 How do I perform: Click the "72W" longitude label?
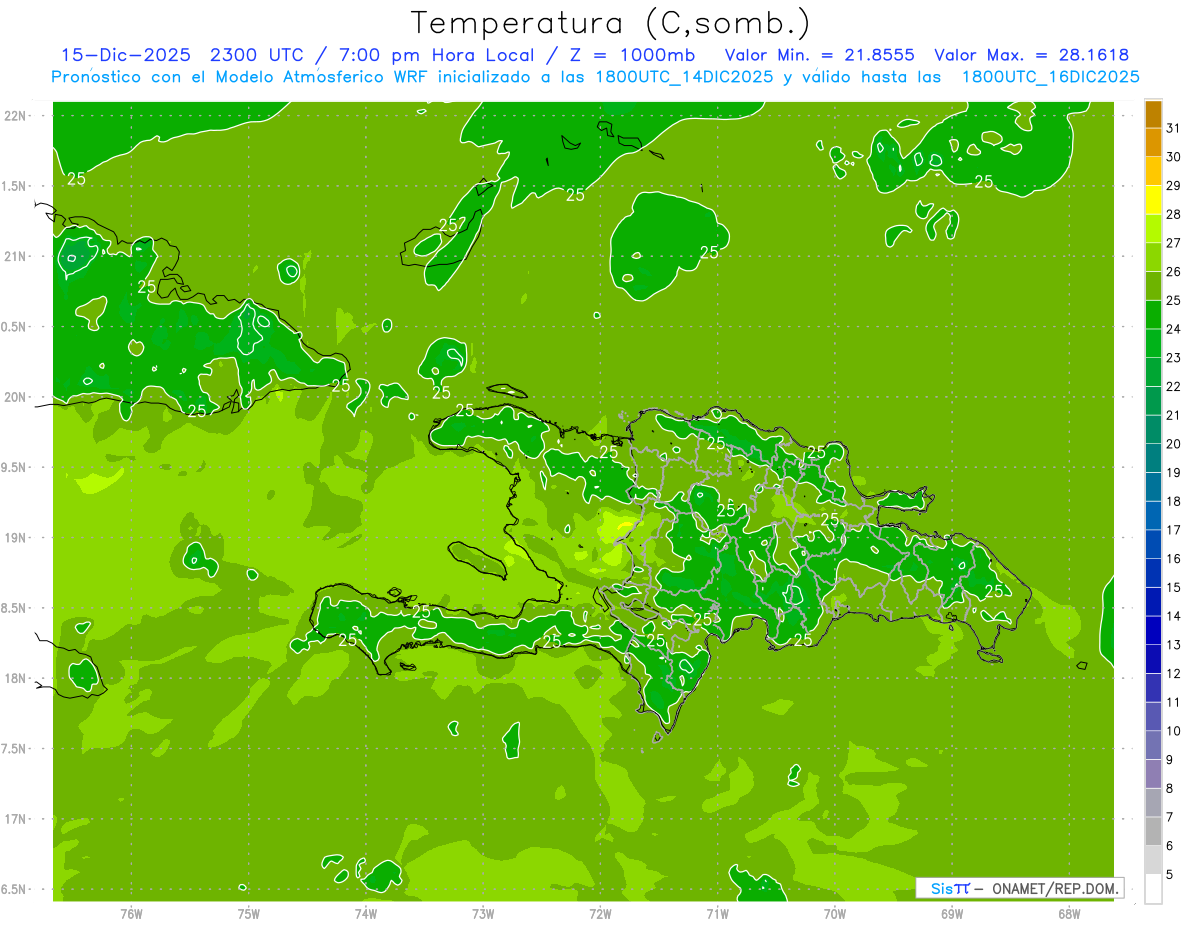click(x=600, y=913)
